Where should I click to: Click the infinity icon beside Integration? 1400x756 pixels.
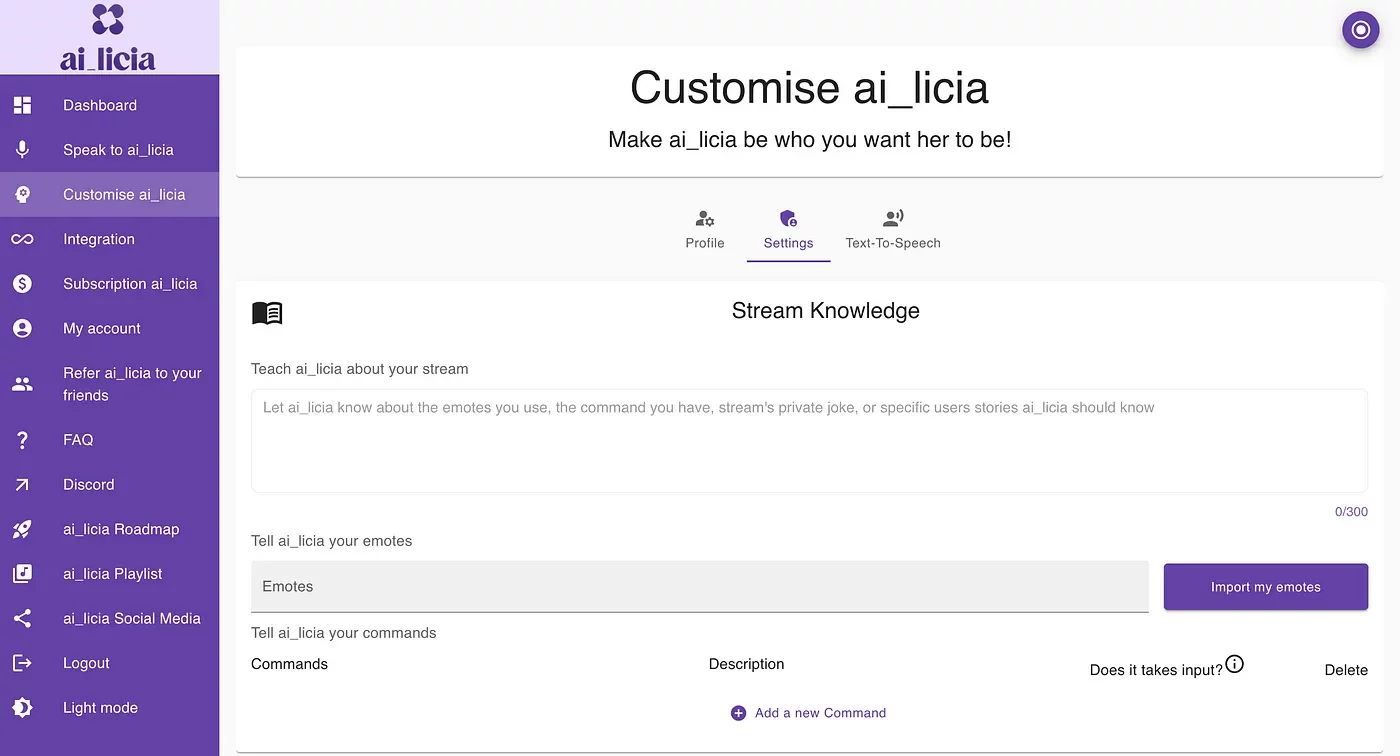(x=22, y=239)
